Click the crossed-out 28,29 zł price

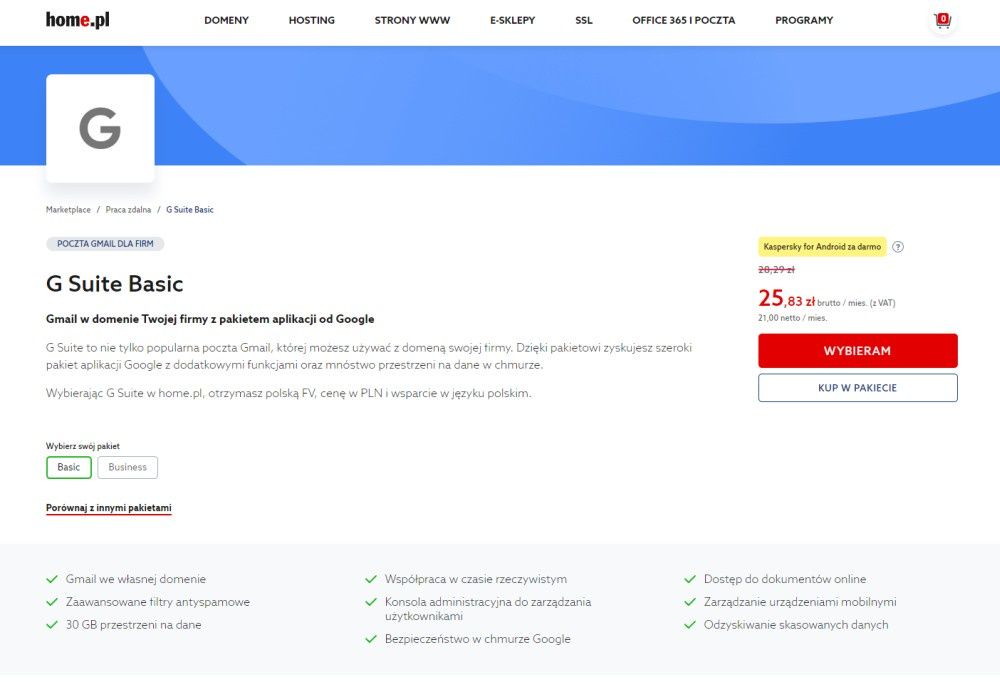776,269
